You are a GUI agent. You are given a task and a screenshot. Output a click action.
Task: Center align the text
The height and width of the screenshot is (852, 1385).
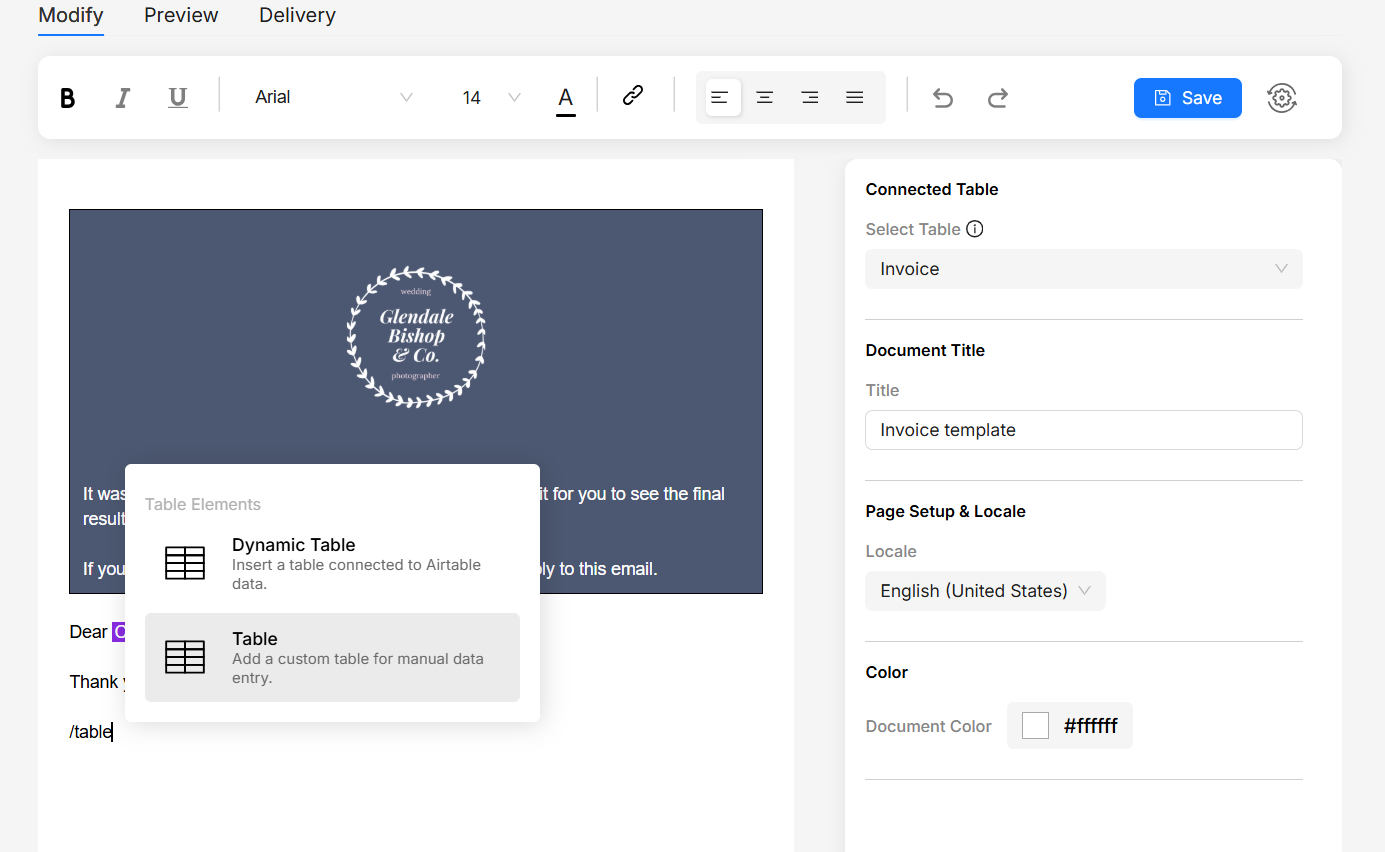765,97
